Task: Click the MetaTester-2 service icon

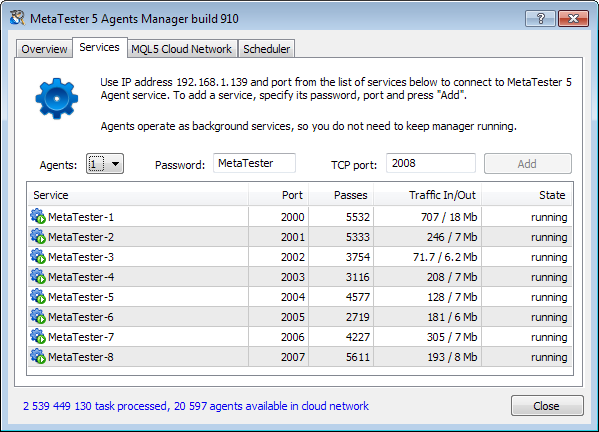Action: (x=38, y=236)
